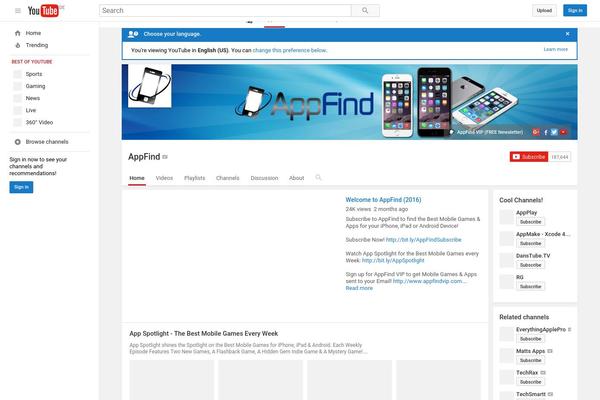
Task: Open the Gaming channel link
Action: (x=35, y=86)
